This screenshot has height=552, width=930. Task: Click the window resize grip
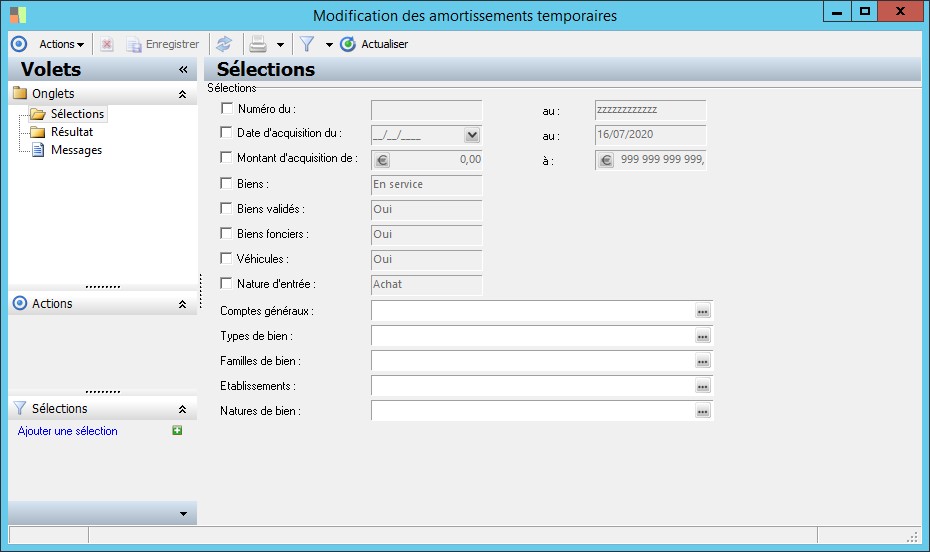click(913, 537)
